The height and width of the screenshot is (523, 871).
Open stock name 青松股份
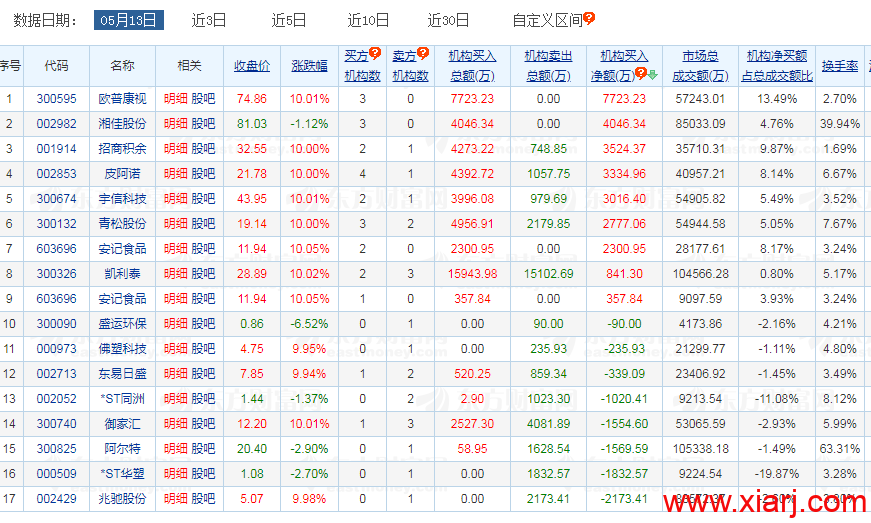click(x=122, y=224)
